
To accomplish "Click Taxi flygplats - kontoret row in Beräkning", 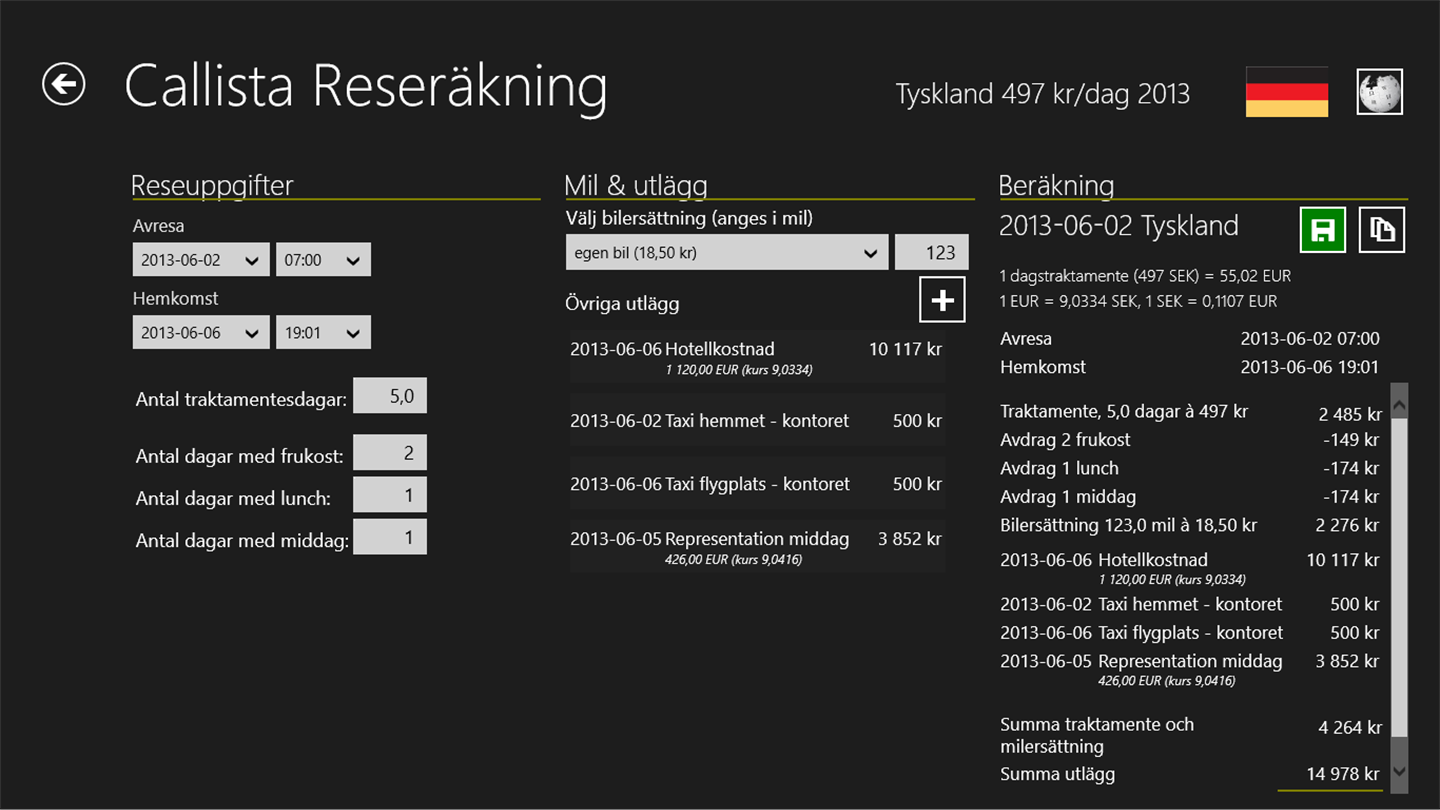I will [x=1190, y=633].
